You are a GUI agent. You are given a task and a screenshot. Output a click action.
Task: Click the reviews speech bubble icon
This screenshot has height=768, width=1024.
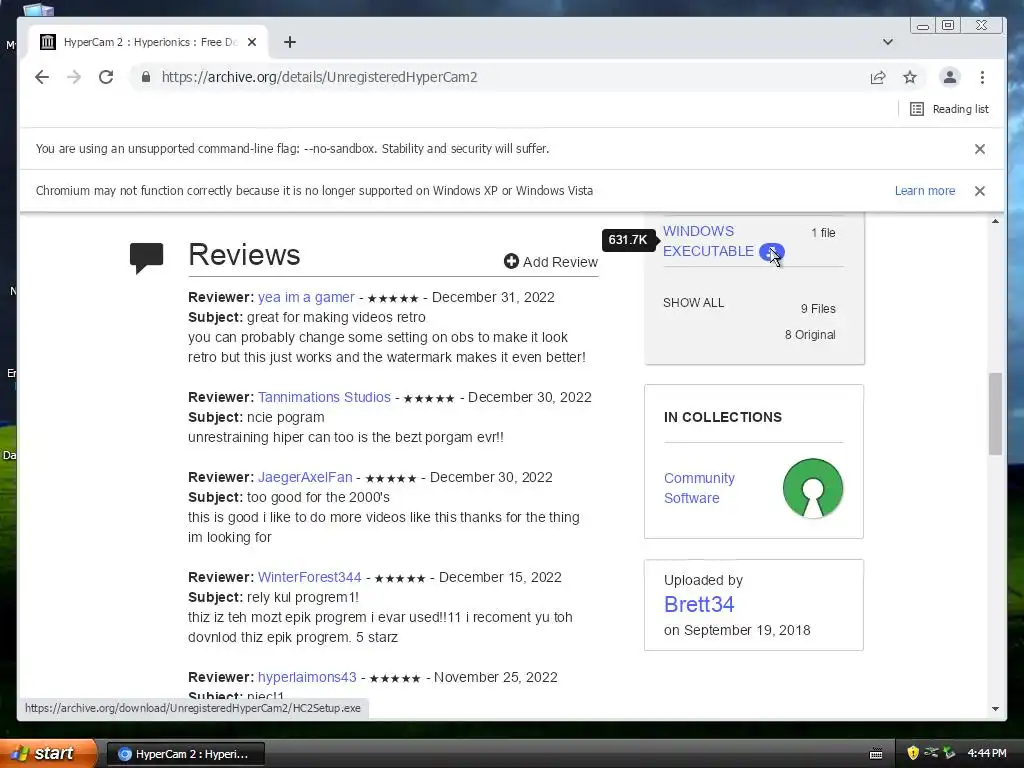pyautogui.click(x=146, y=258)
